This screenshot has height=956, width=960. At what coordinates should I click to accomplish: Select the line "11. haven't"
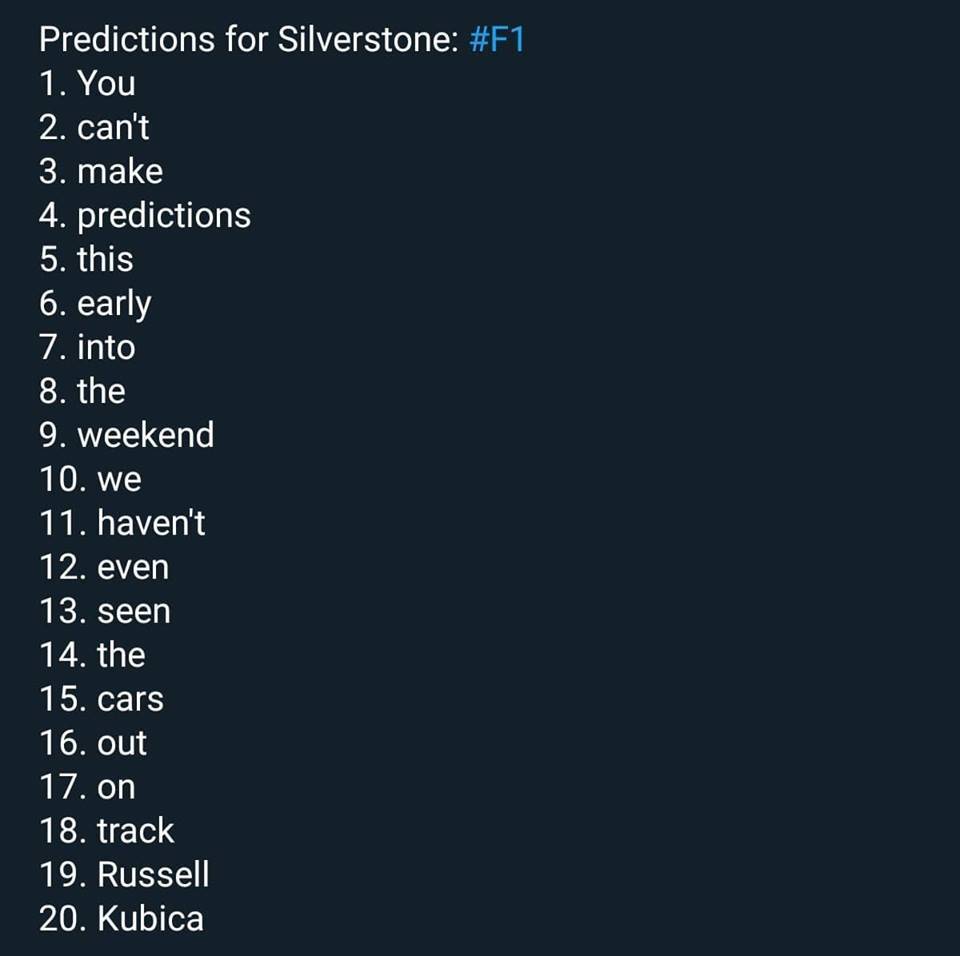pos(122,524)
